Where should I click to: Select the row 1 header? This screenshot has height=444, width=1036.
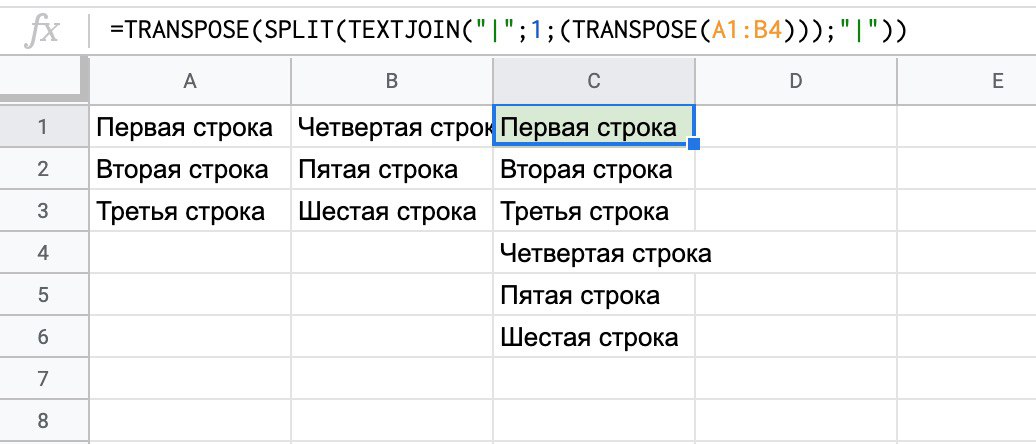[44, 127]
